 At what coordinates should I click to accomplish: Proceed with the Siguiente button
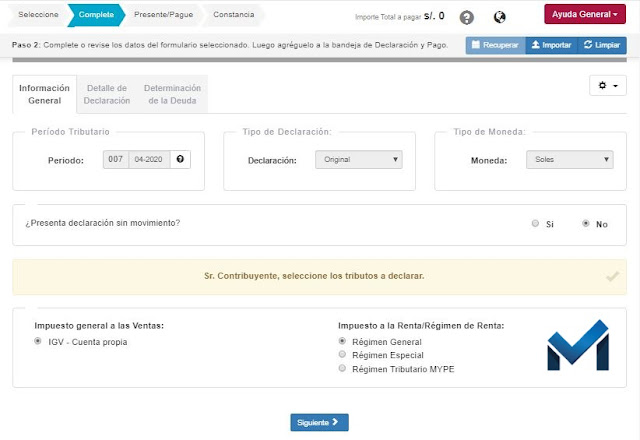[x=319, y=422]
